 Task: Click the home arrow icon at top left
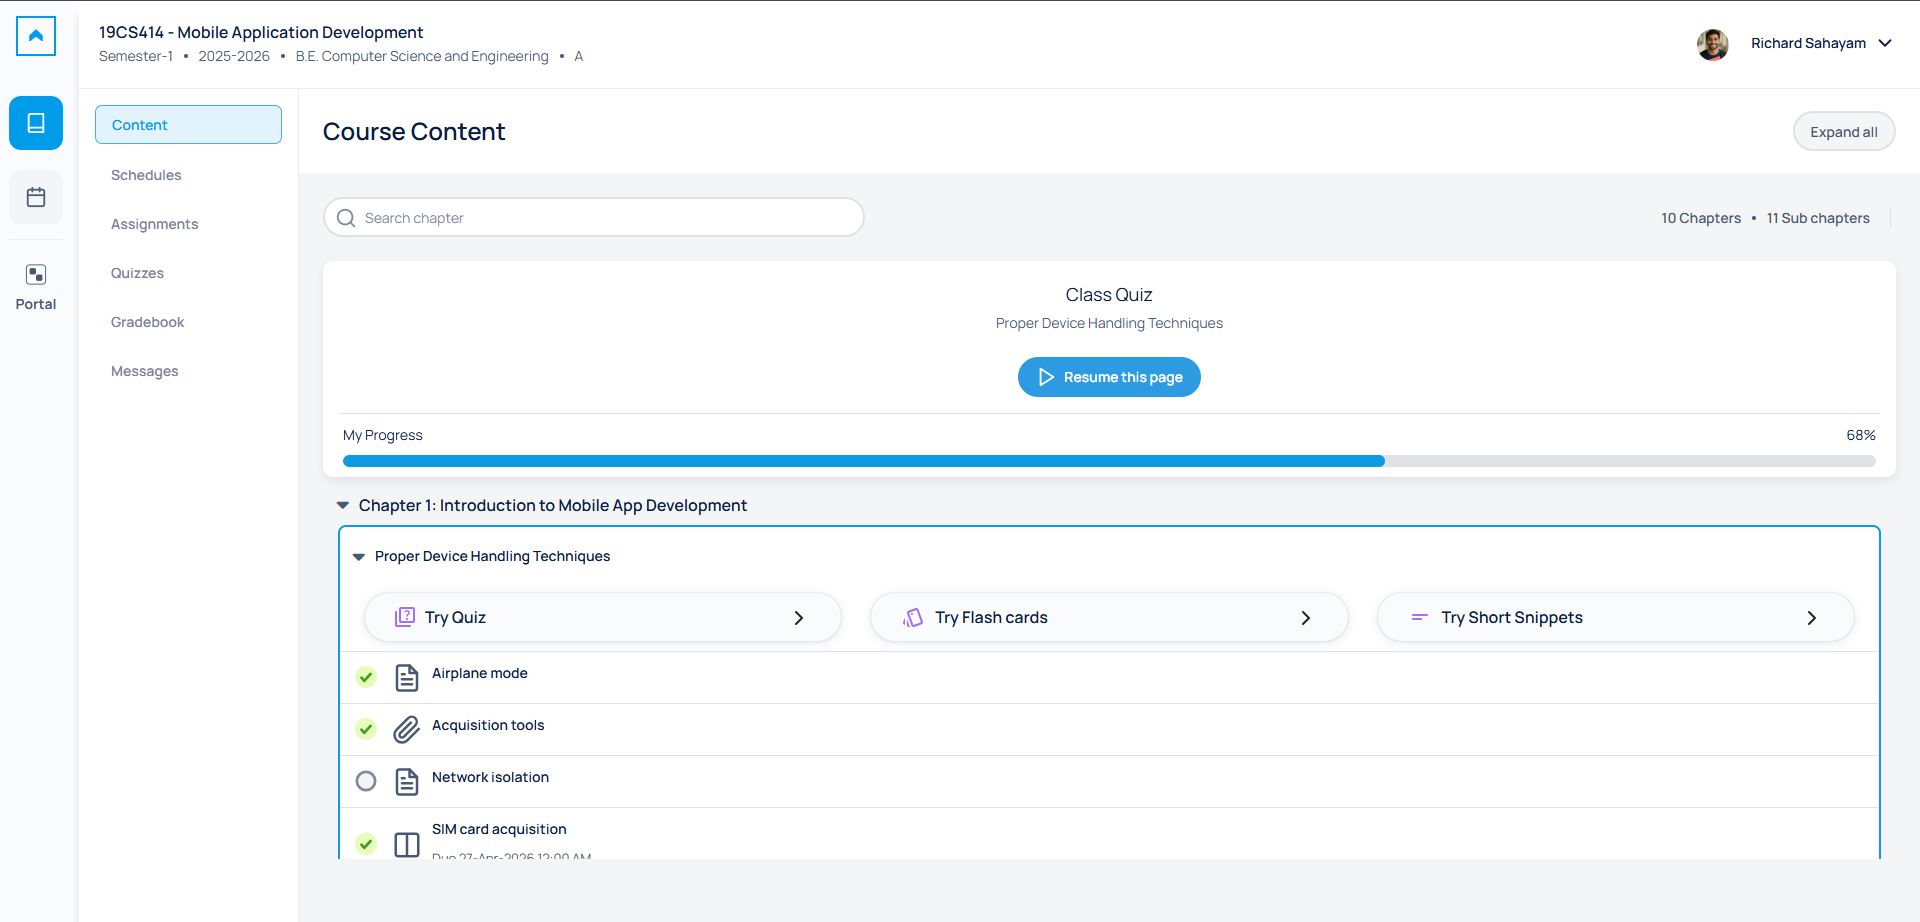pos(36,34)
